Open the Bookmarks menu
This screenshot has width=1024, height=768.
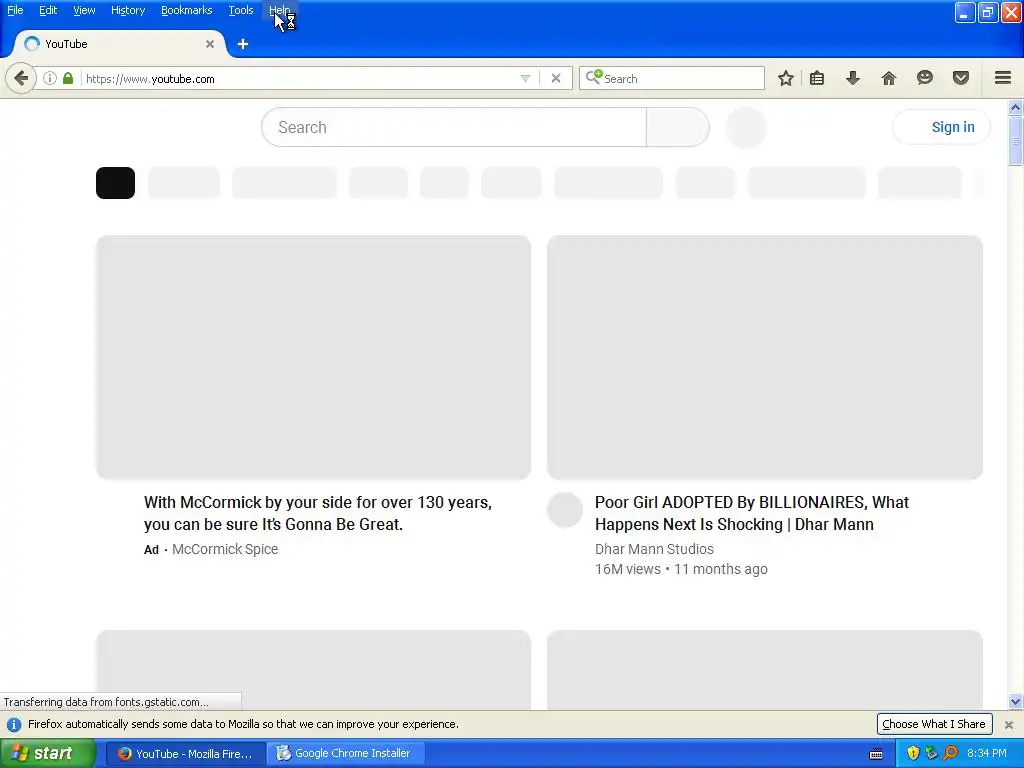pos(187,10)
